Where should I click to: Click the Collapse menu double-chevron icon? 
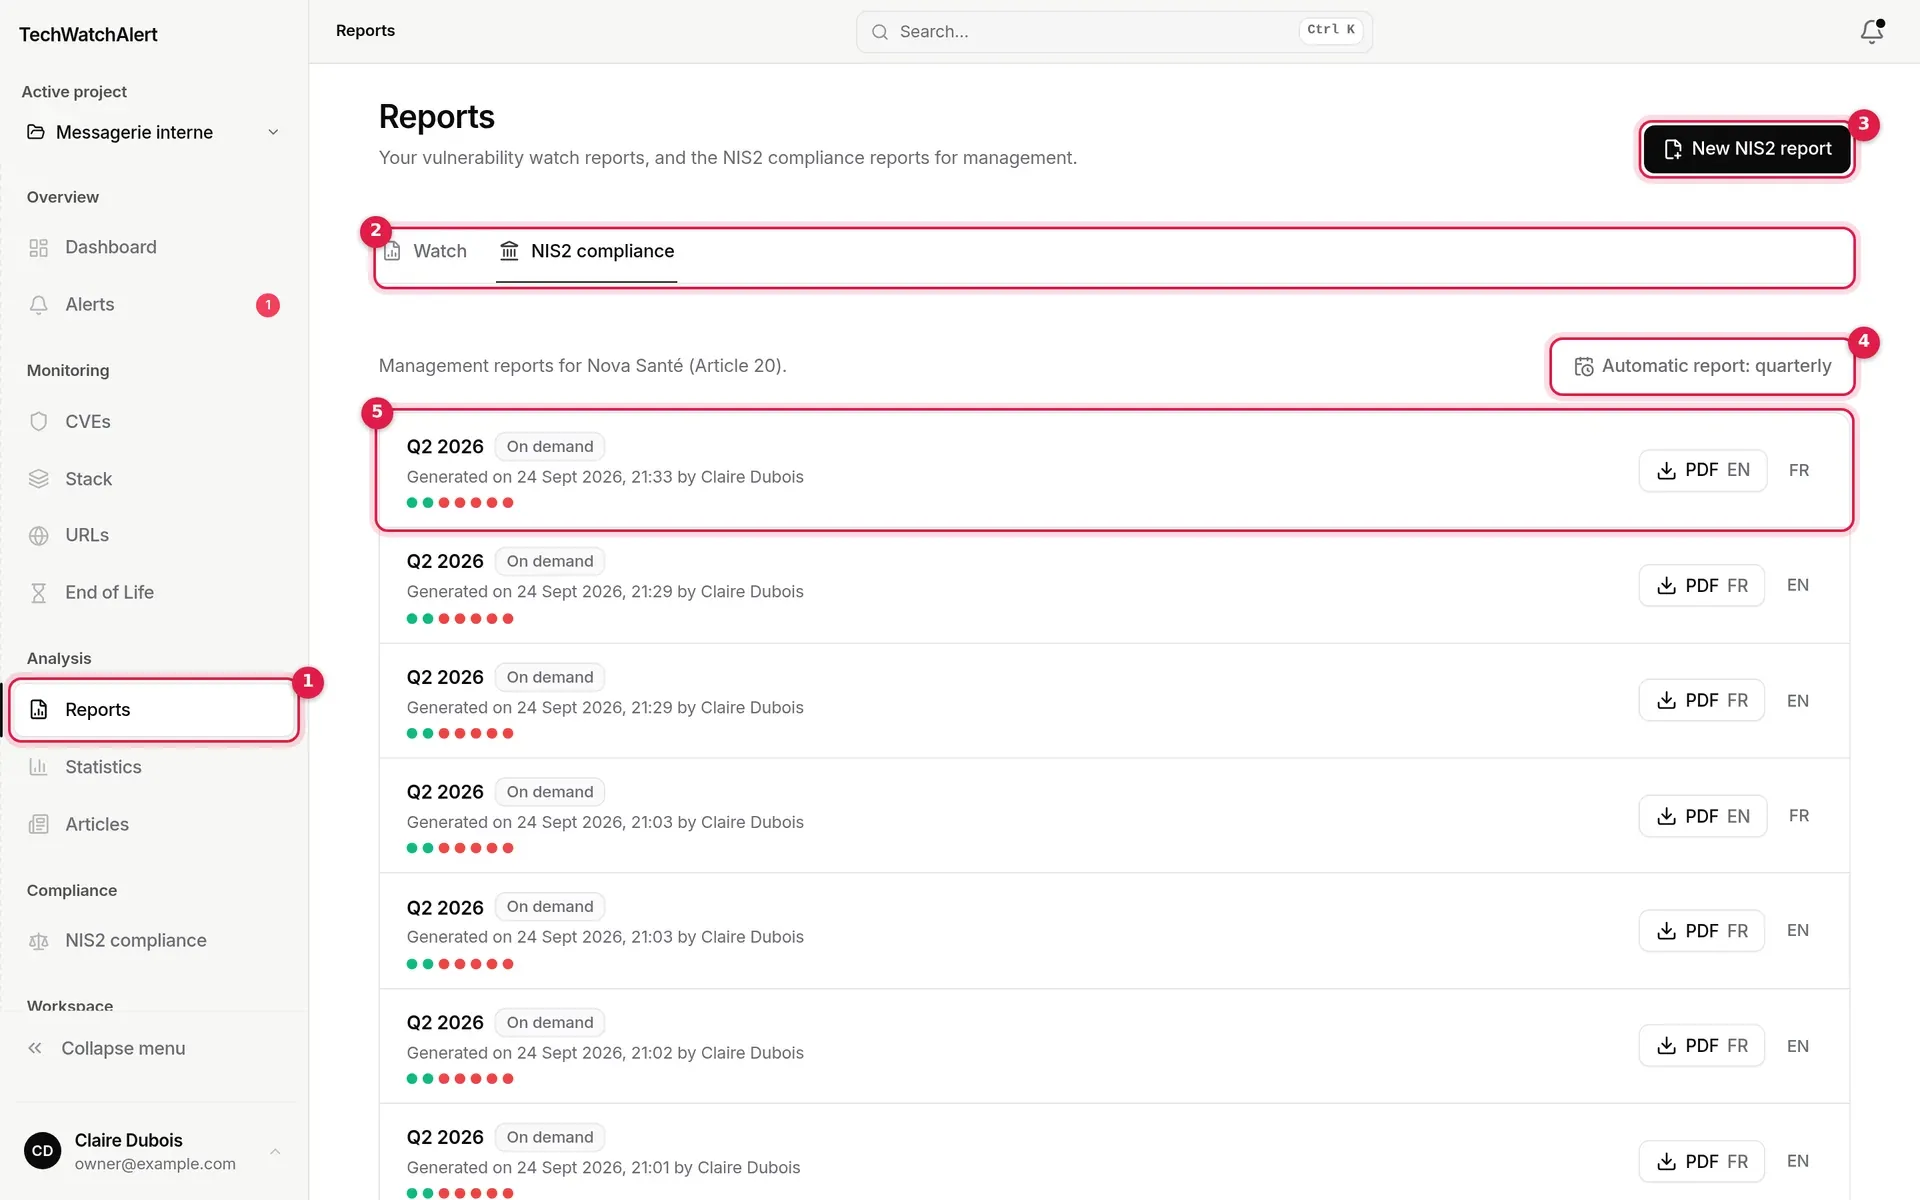35,1048
